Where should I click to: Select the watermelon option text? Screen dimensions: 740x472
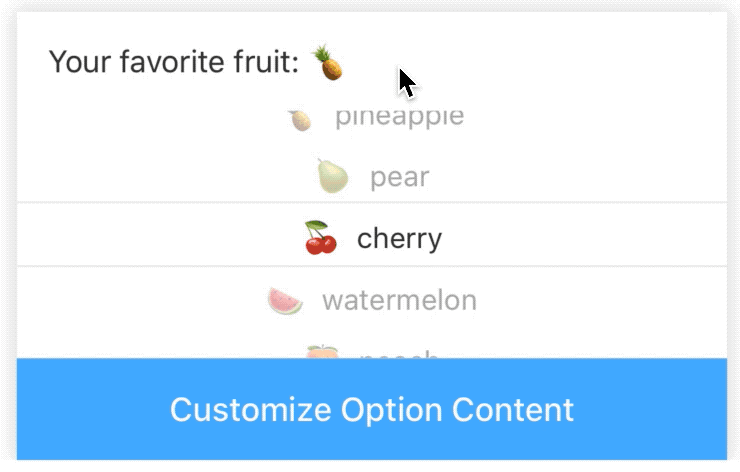tap(399, 299)
